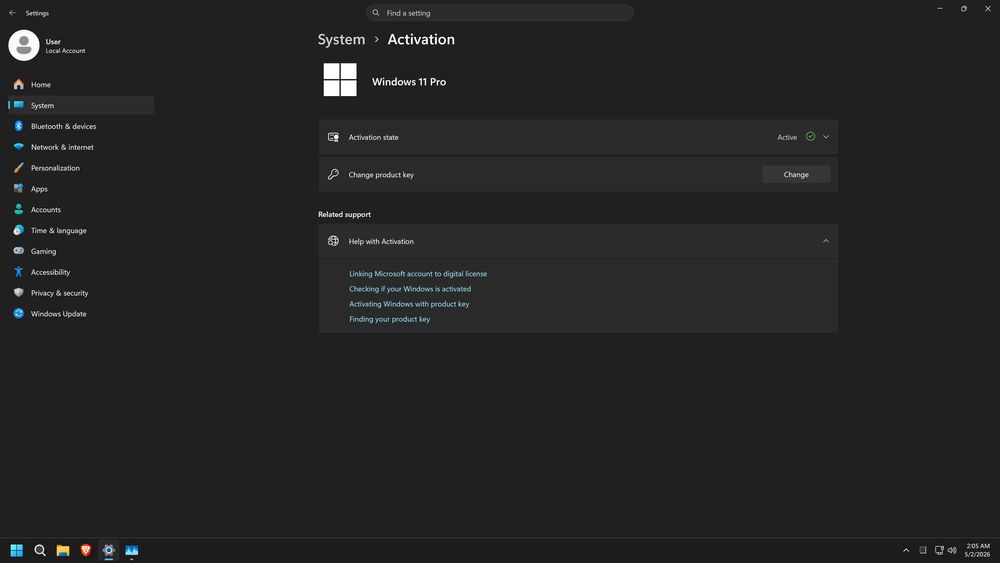Click the Change product key button
Screen dimensions: 1000x563
click(x=796, y=174)
